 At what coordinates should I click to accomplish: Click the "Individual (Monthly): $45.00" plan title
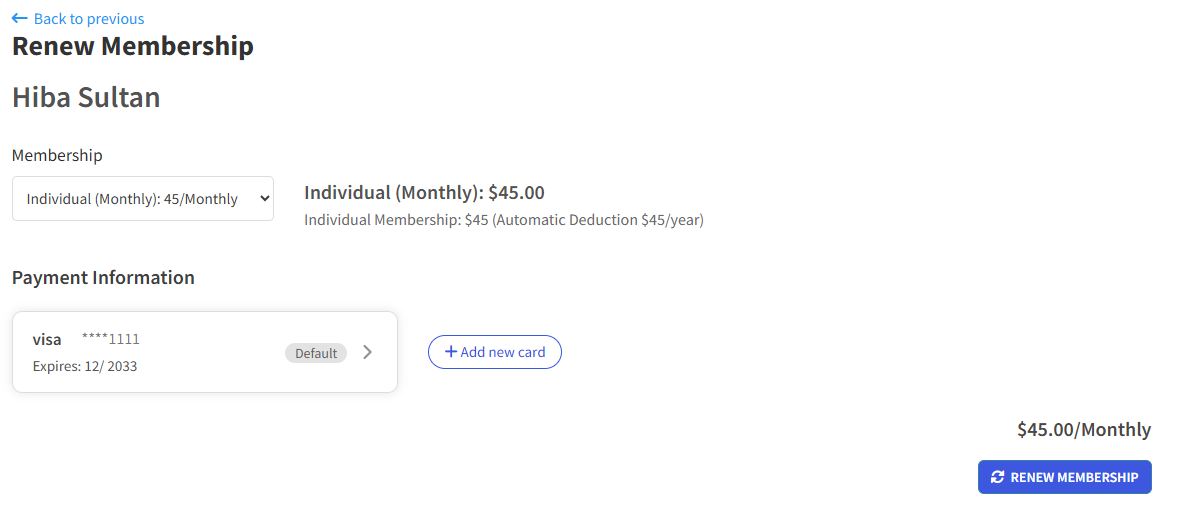pyautogui.click(x=424, y=192)
